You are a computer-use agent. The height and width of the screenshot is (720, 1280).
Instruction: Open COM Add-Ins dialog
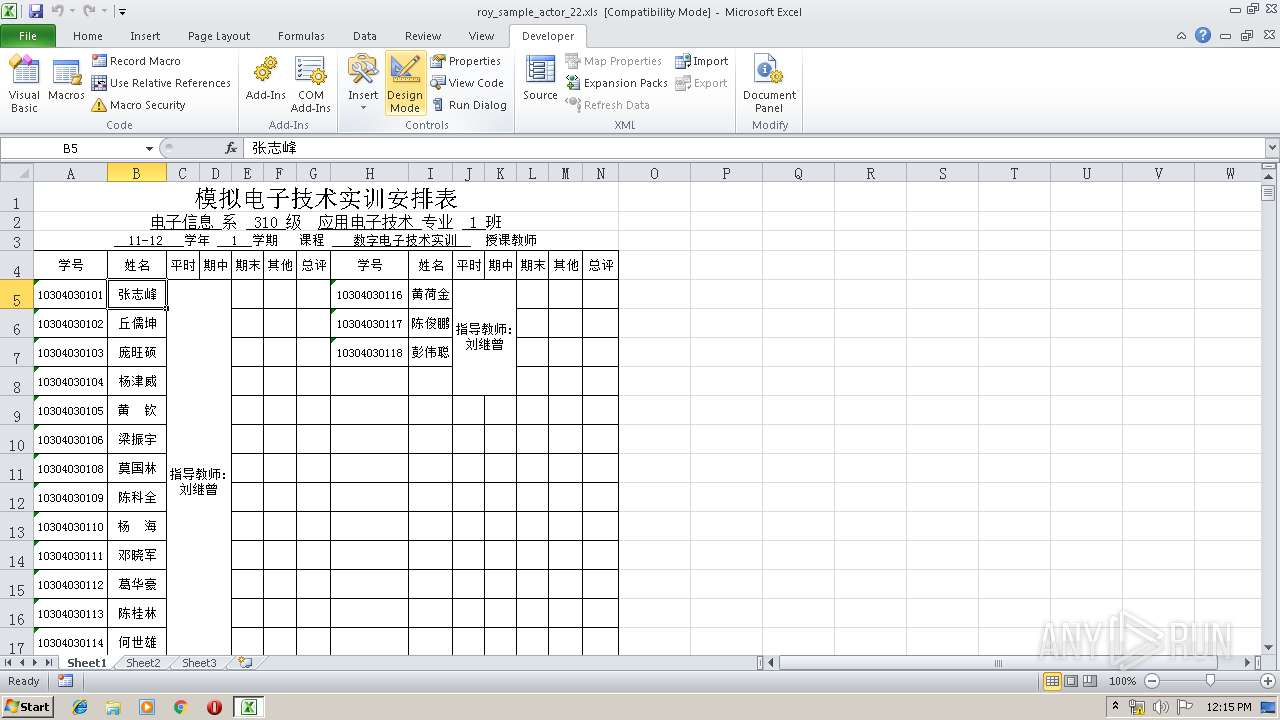pos(310,83)
